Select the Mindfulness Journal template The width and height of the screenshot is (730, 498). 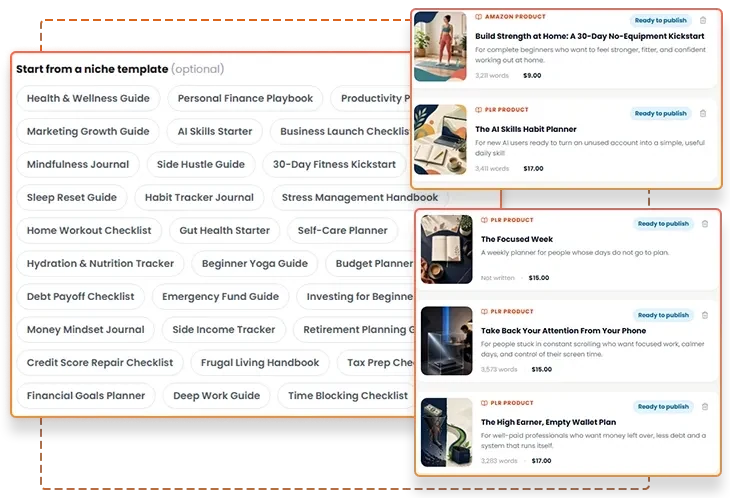[78, 164]
